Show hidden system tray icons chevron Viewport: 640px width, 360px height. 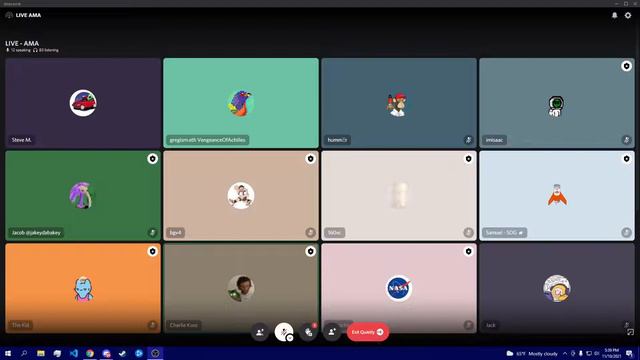565,353
